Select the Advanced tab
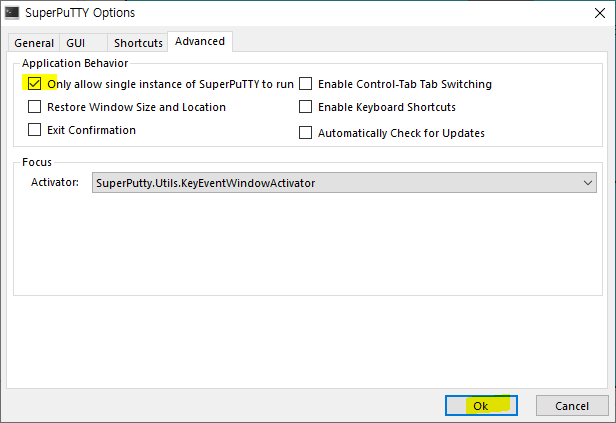 (x=200, y=41)
